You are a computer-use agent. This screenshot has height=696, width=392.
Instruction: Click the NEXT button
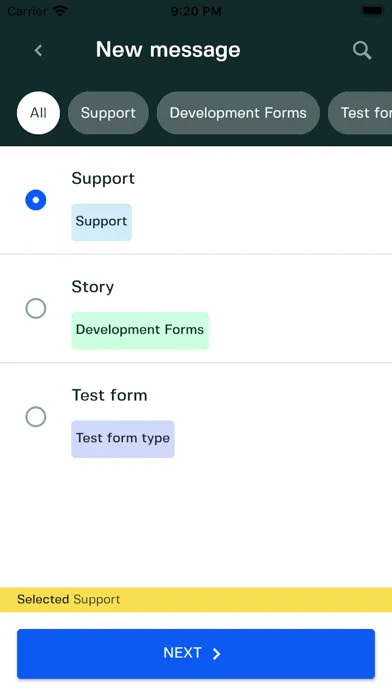(x=196, y=653)
